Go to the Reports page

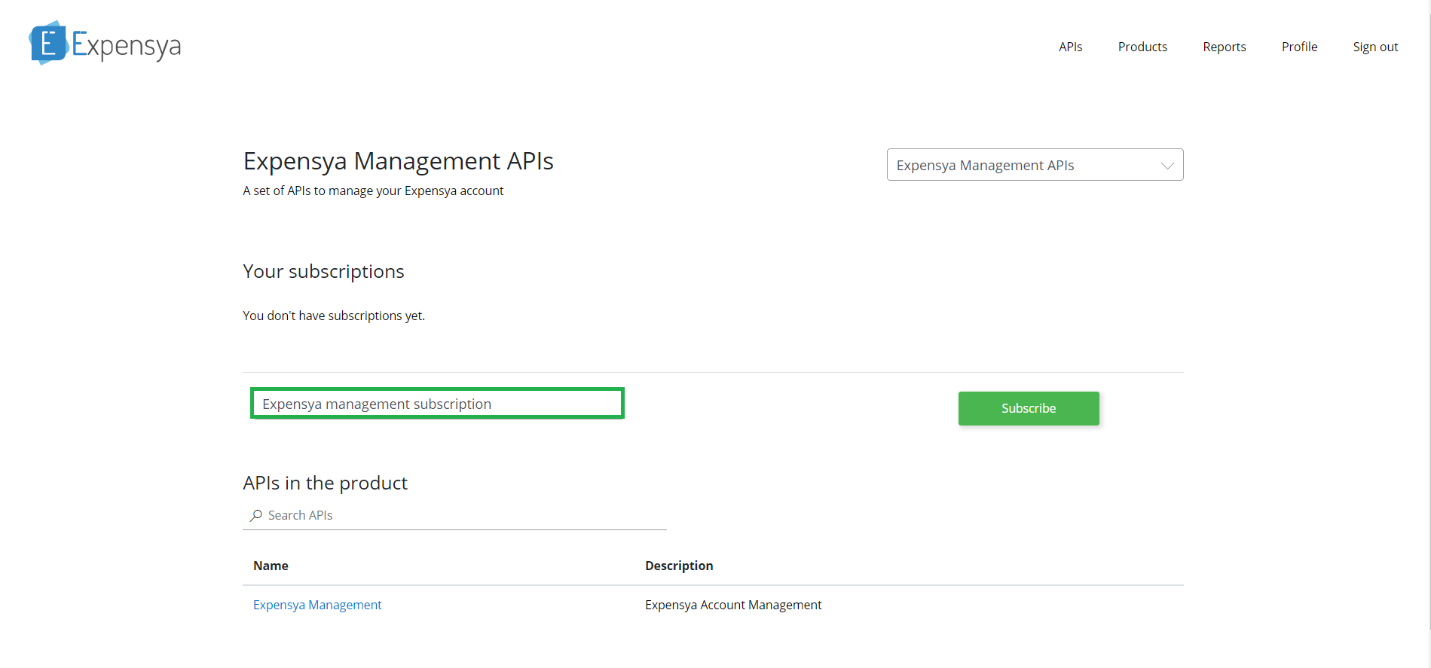[1224, 47]
